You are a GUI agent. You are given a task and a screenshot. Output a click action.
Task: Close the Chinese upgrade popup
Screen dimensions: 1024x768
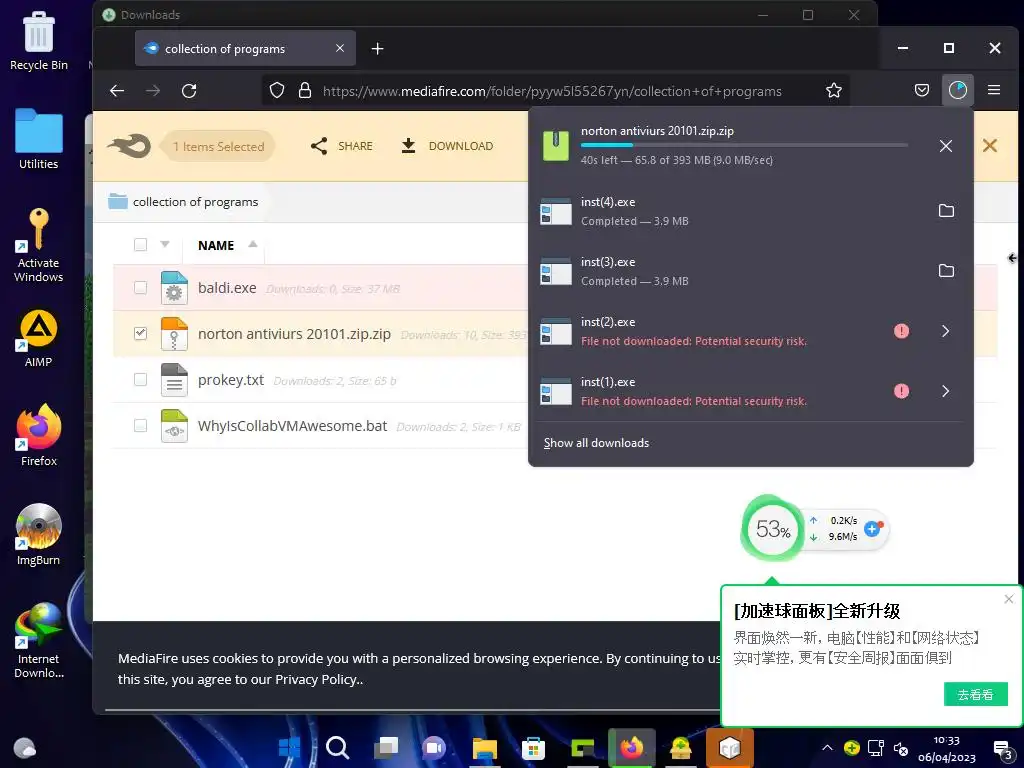pyautogui.click(x=1008, y=599)
